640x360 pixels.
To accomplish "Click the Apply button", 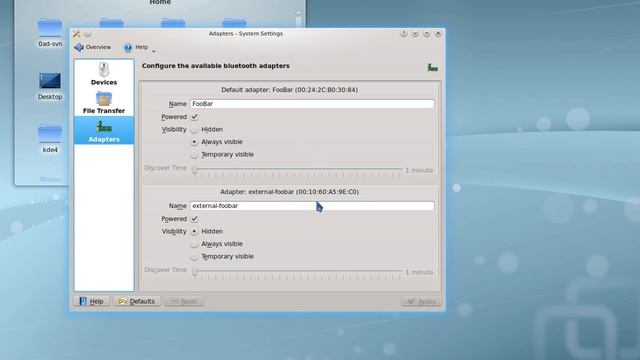I will [421, 301].
